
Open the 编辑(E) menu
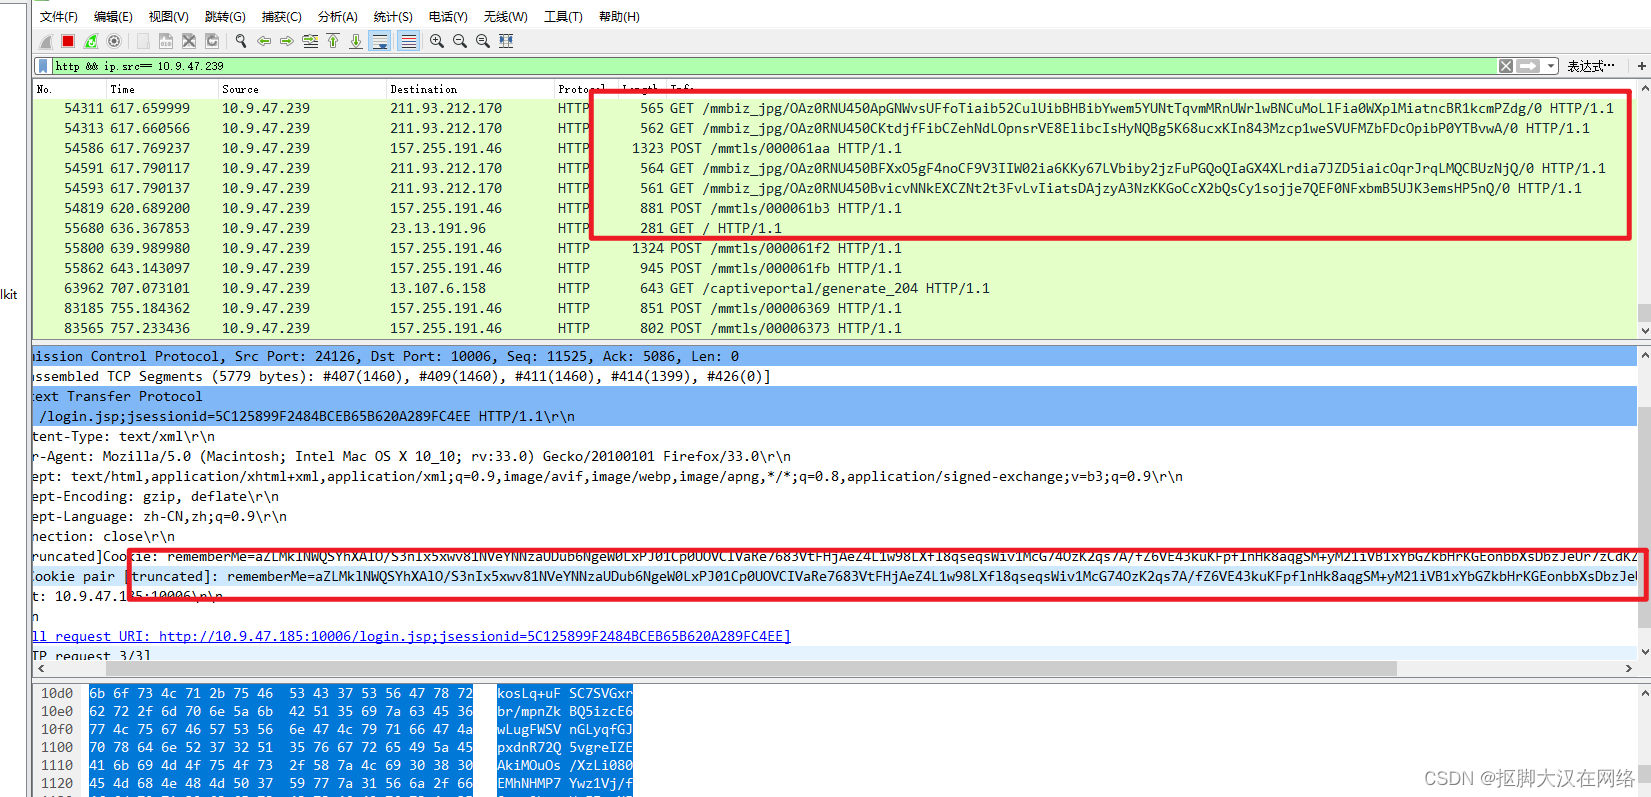tap(113, 17)
